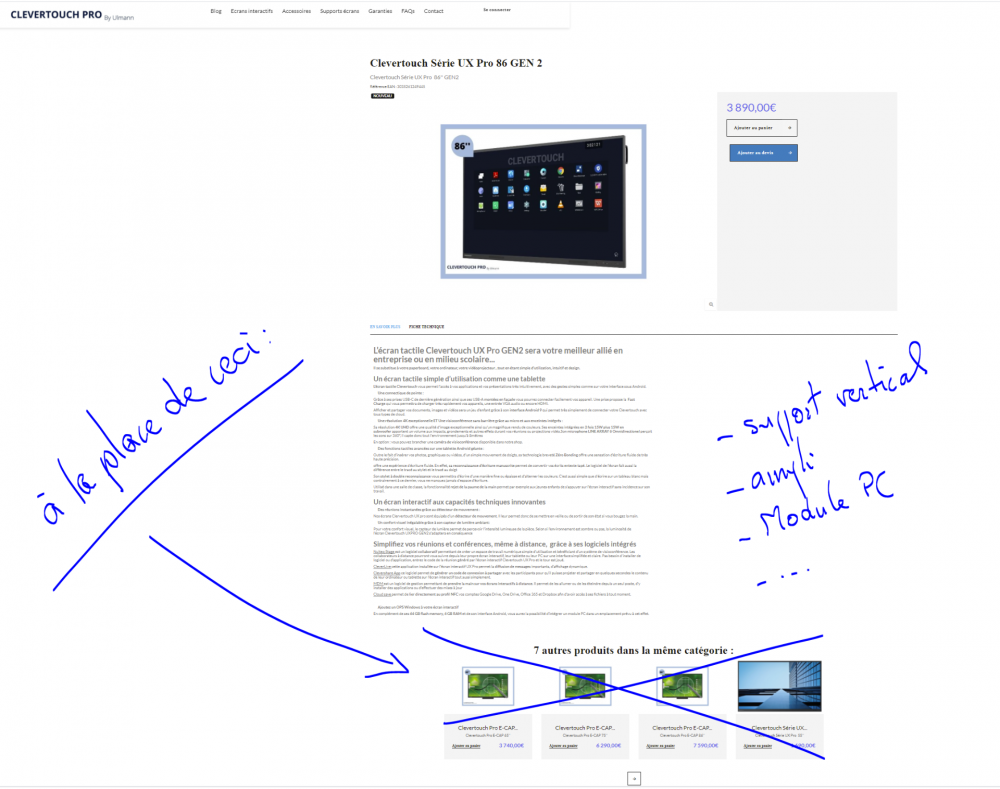Switch to the FICHE TECHNIQUE tab
Screen dimensions: 1000x789
[x=427, y=327]
